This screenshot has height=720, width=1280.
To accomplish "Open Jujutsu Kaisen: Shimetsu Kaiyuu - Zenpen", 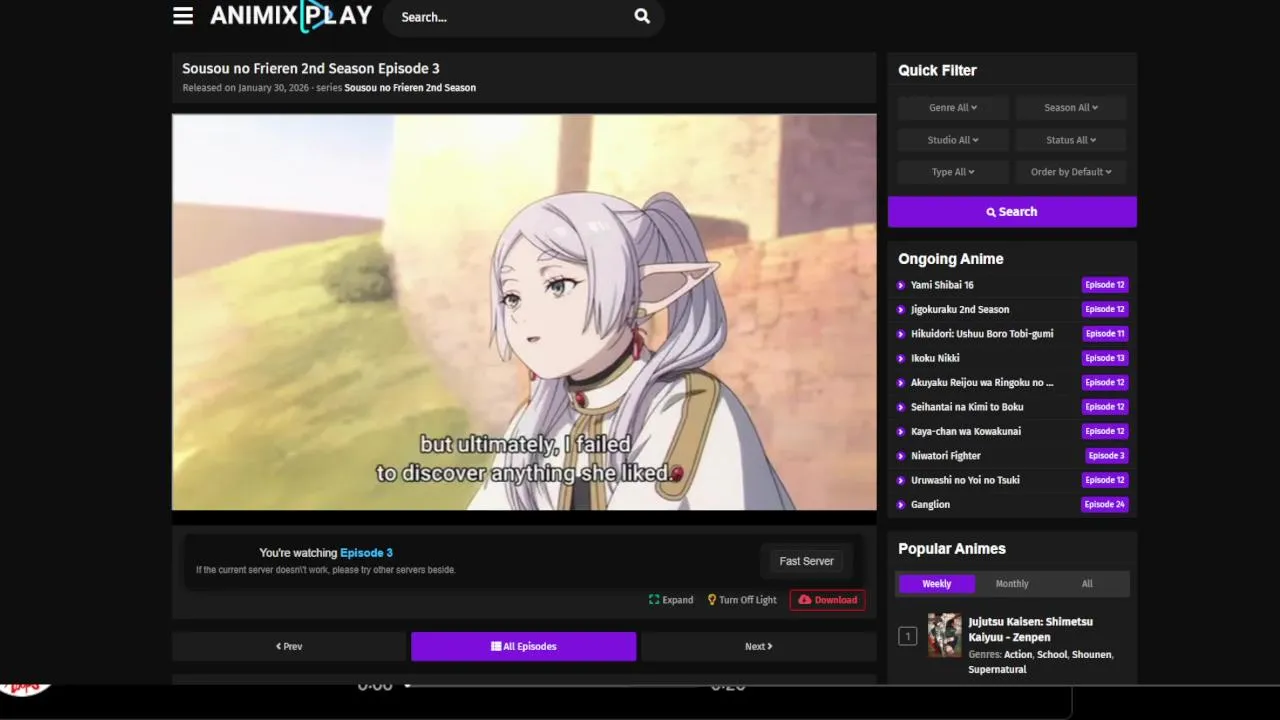I will (x=1031, y=629).
